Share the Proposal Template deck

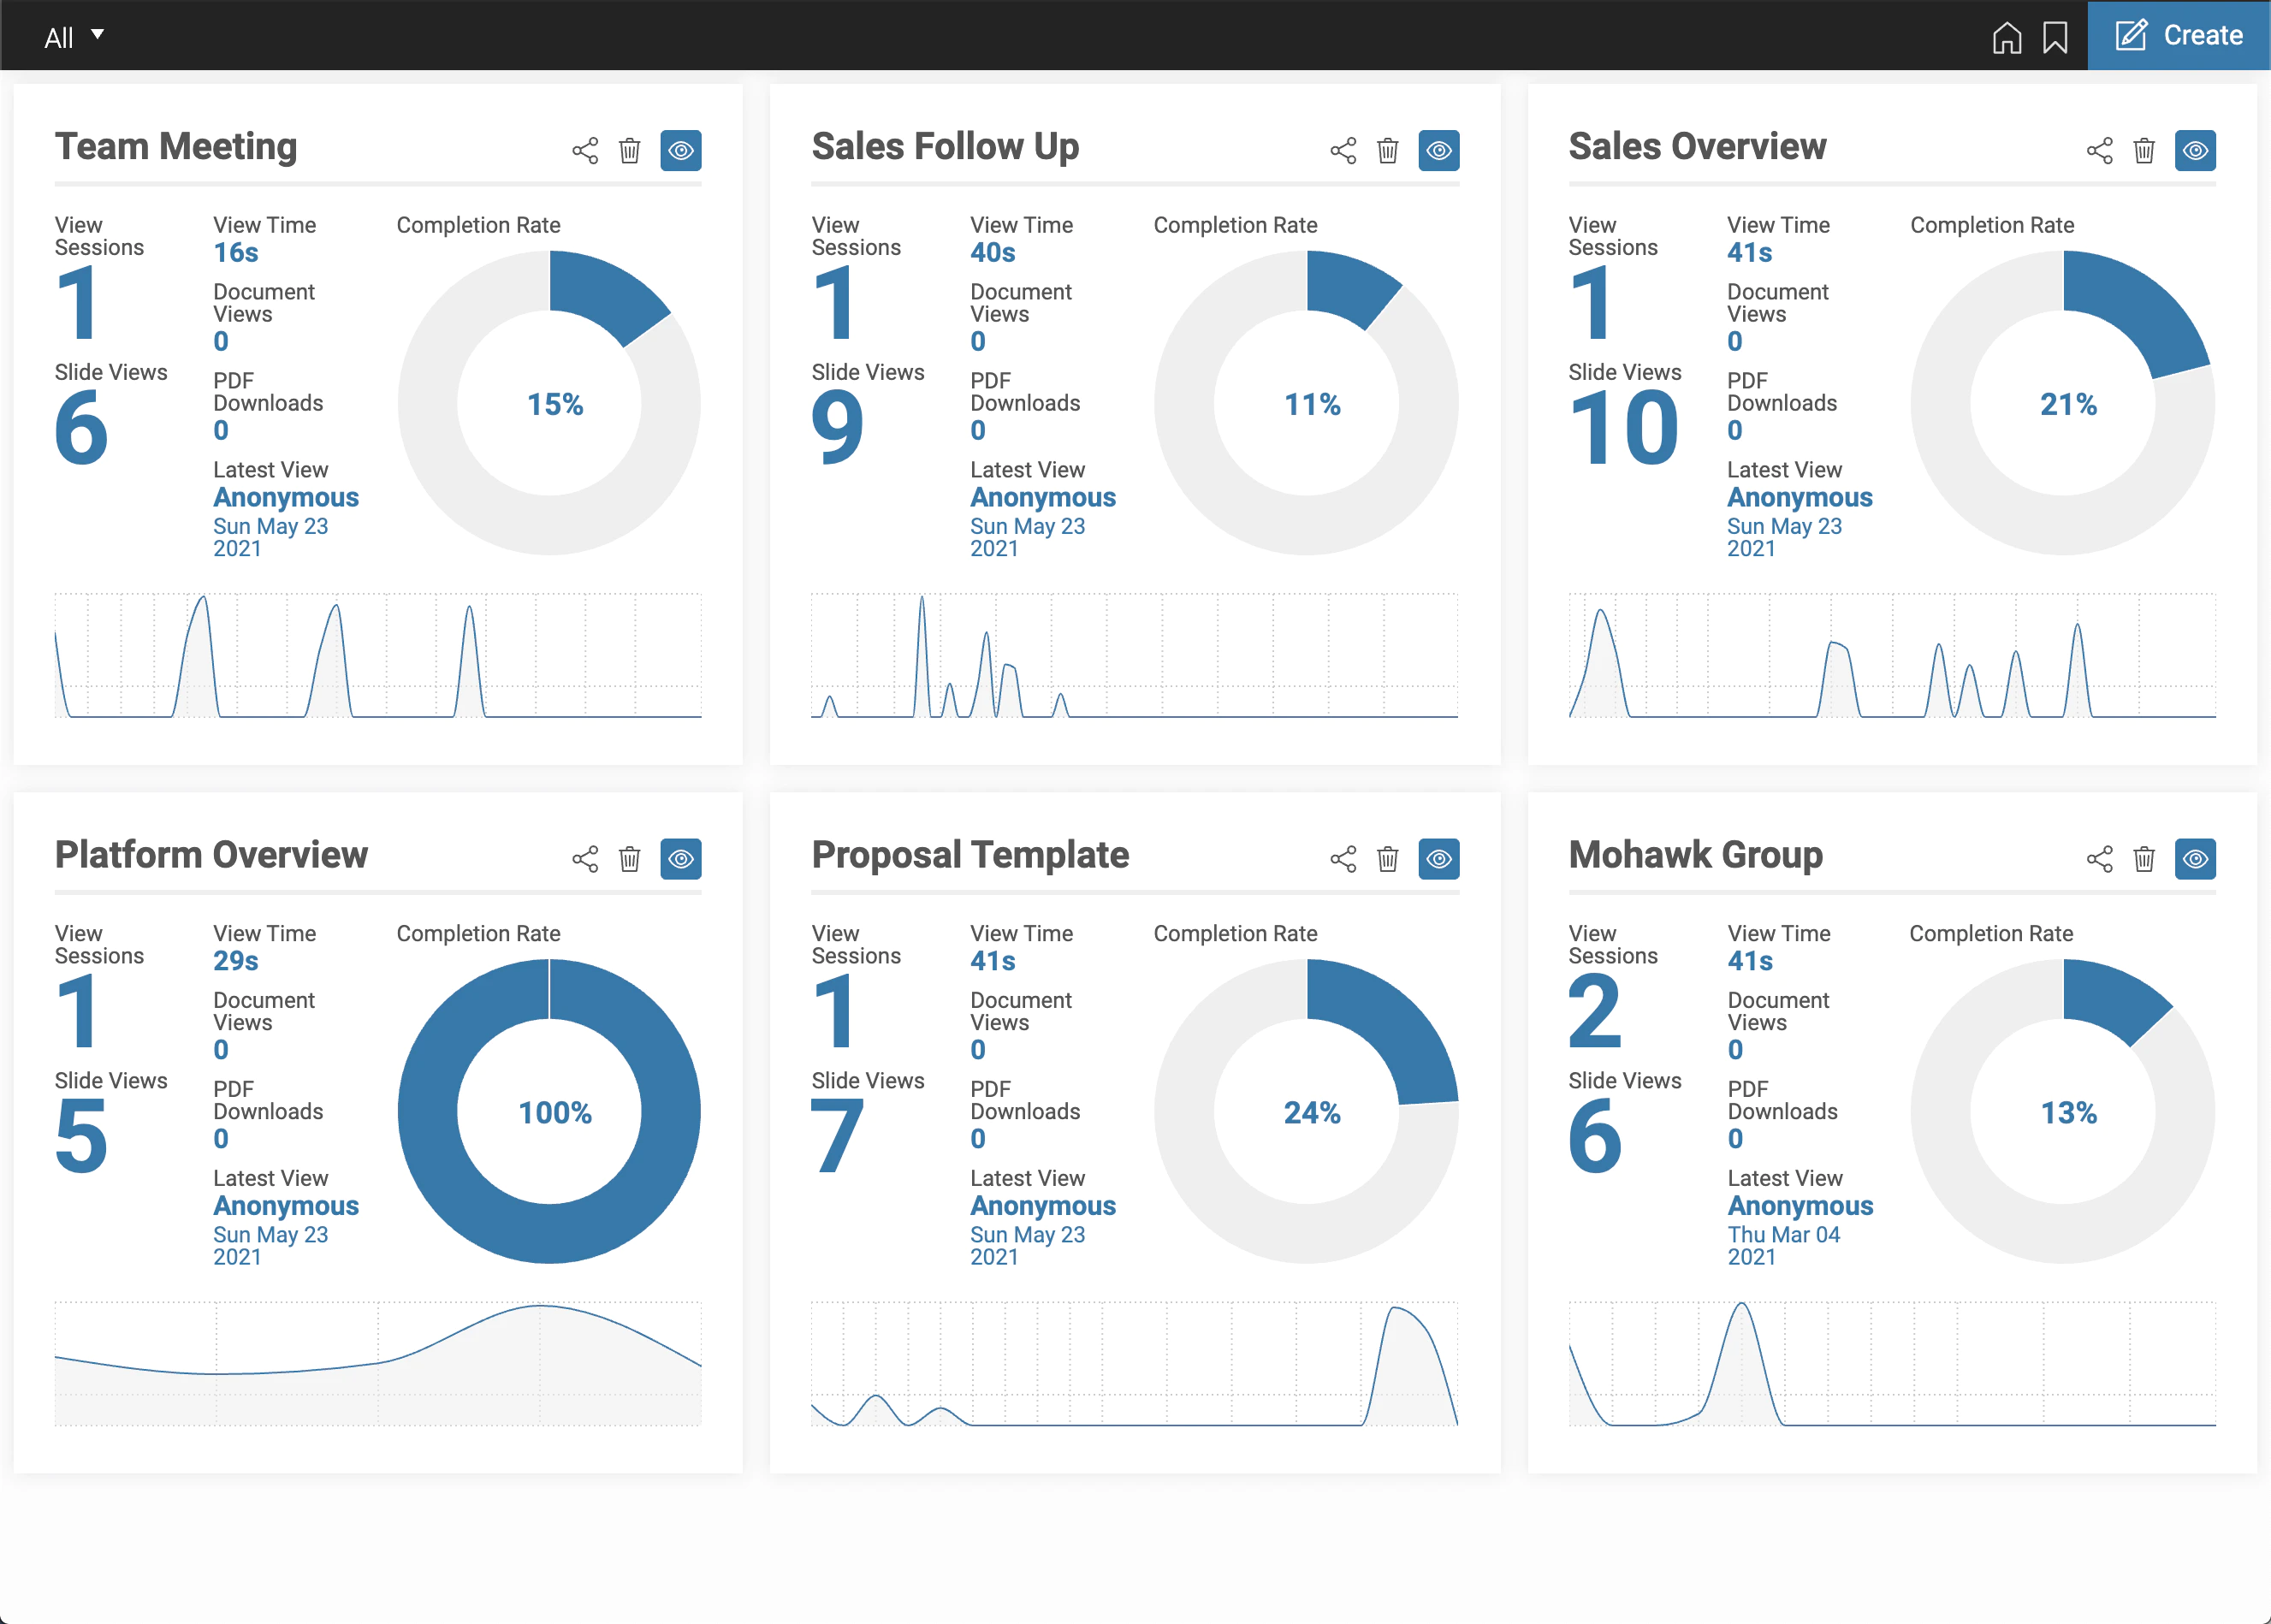(x=1343, y=859)
